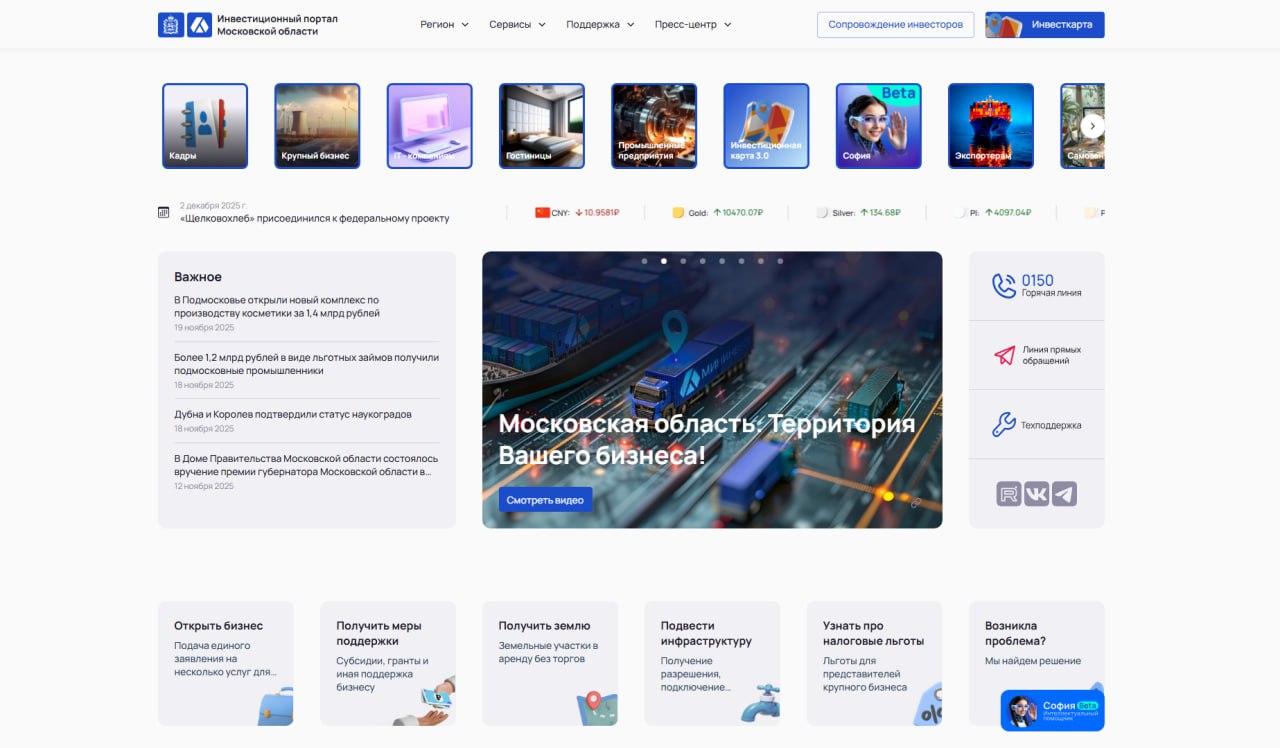Screen dimensions: 1280x748
Task: Copy banner link via chain icon
Action: coord(916,503)
